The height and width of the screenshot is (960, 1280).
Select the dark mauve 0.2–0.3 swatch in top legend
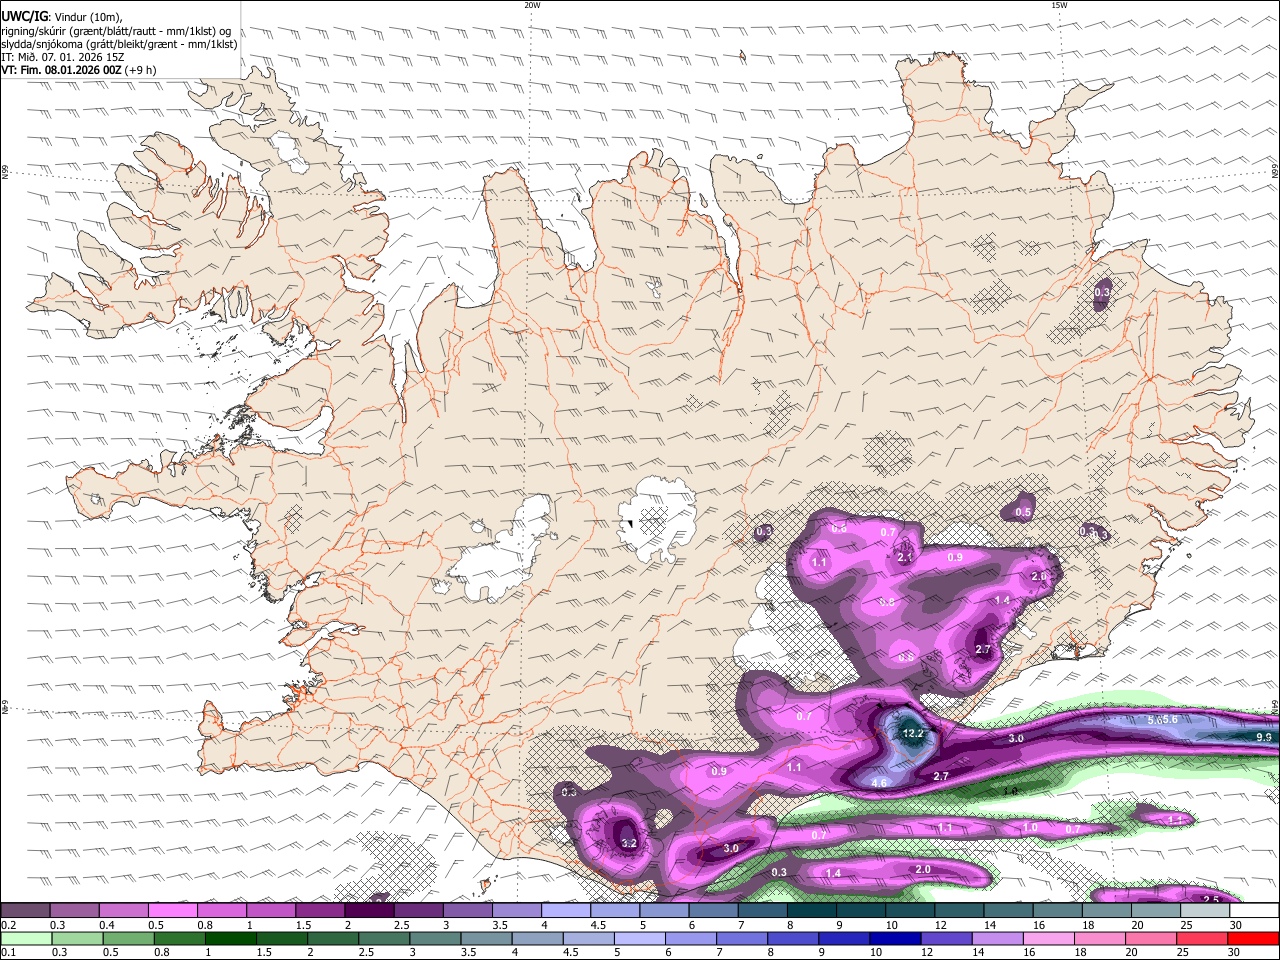25,911
